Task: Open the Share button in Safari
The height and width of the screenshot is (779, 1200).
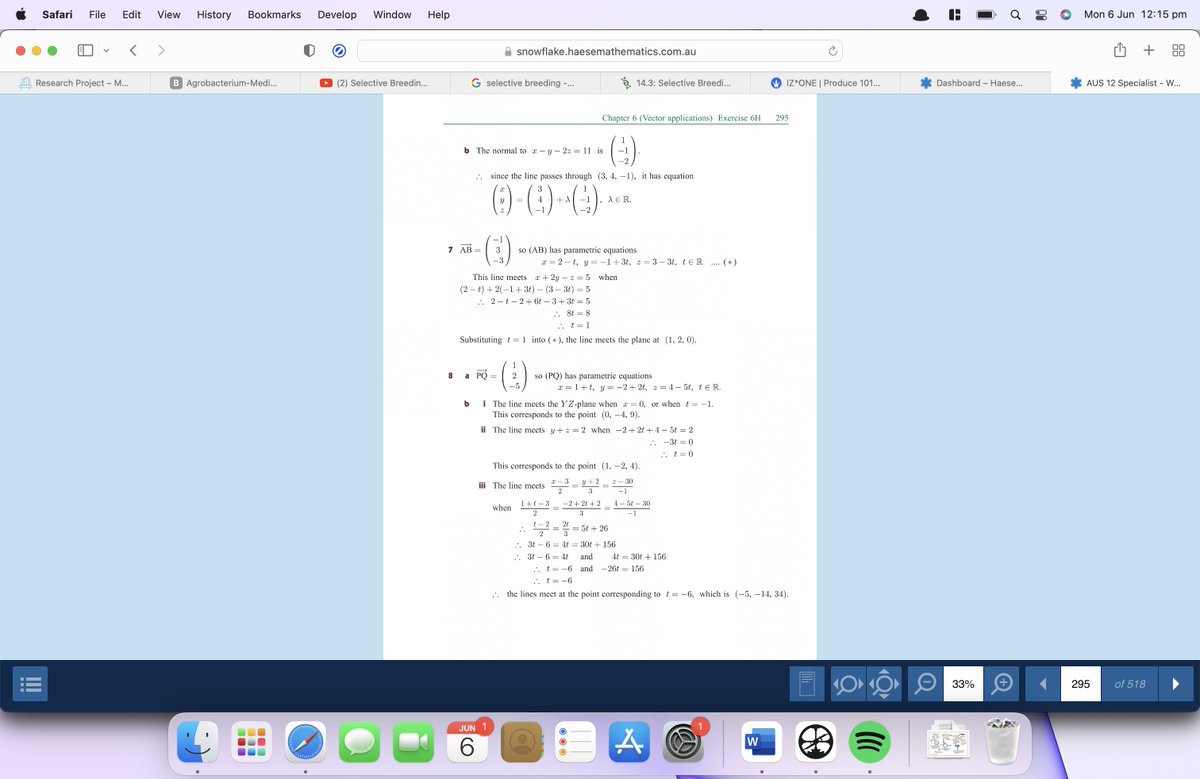Action: (x=1122, y=50)
